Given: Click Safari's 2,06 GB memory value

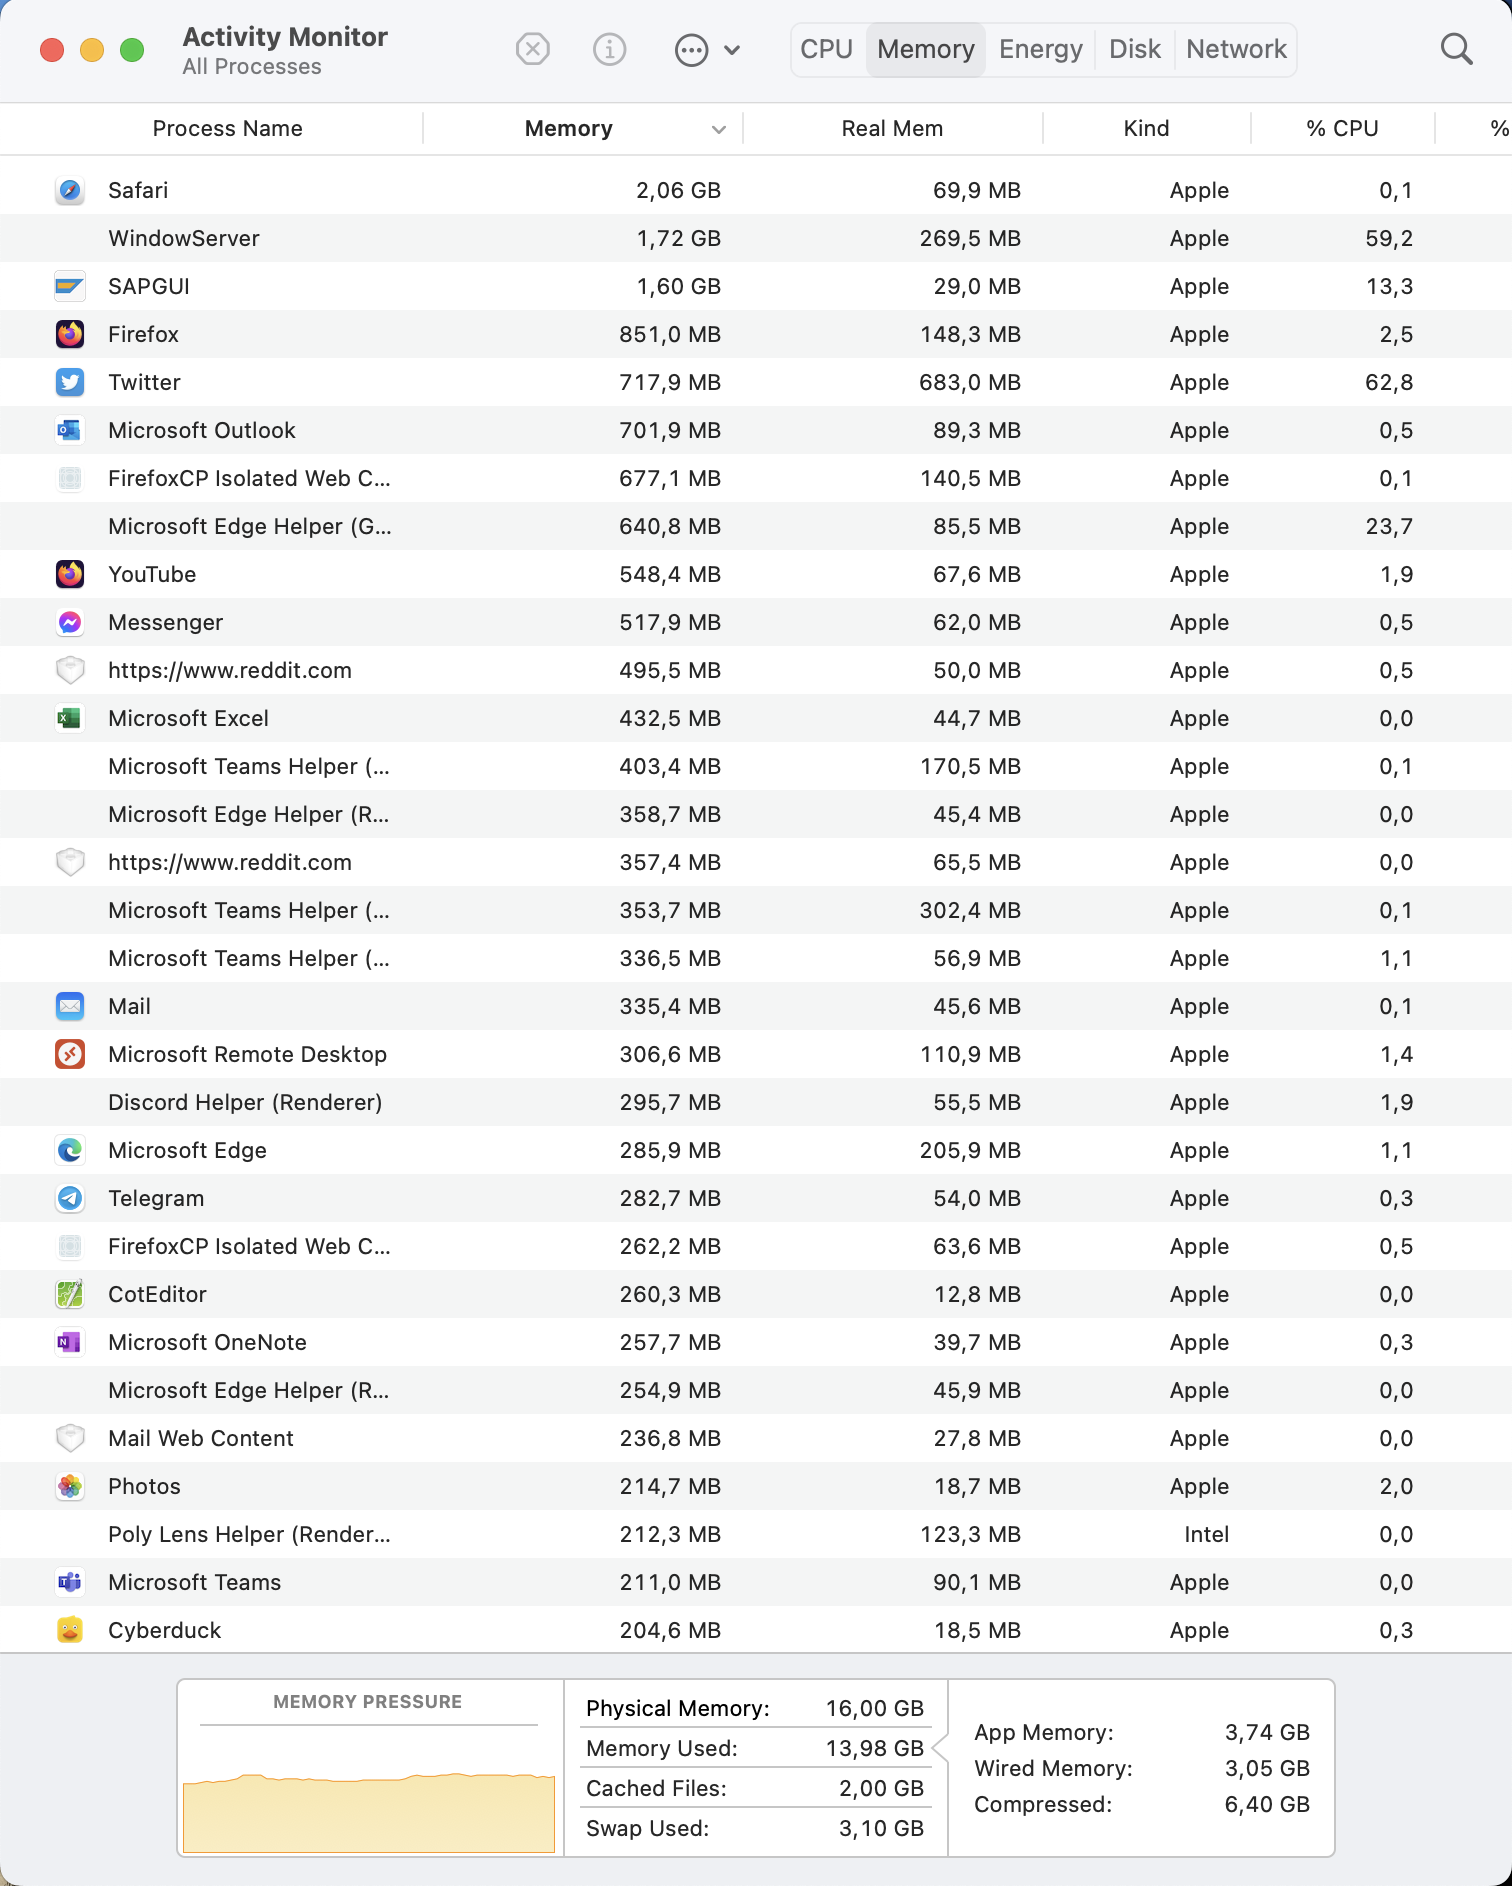Looking at the screenshot, I should [x=678, y=190].
